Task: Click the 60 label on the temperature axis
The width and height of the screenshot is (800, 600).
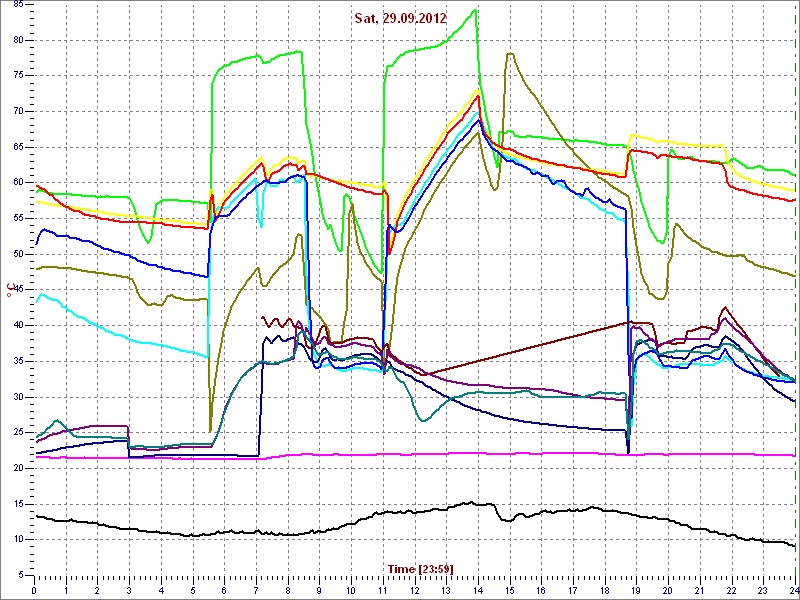Action: 18,183
